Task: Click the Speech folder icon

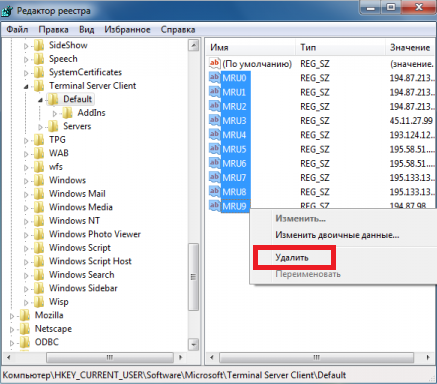Action: (39, 59)
